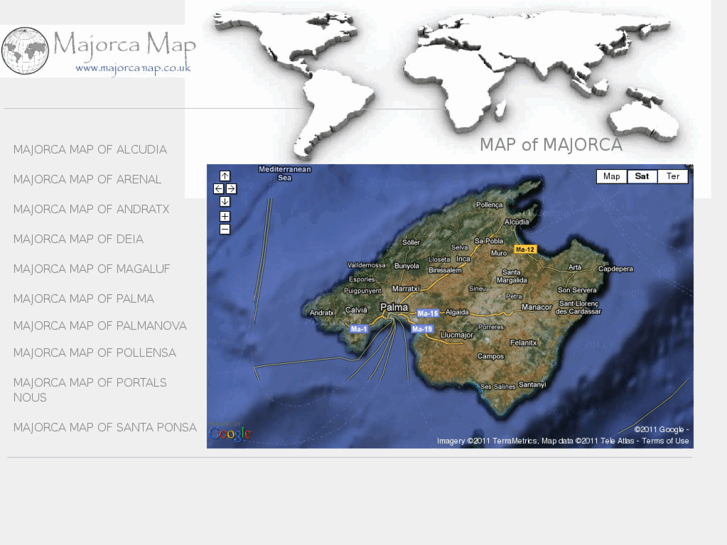Zoom in using the plus button

click(x=225, y=217)
